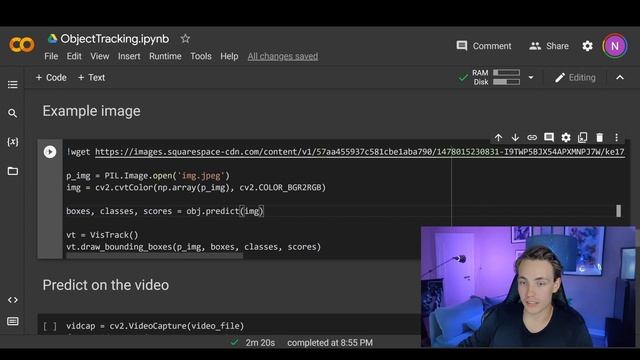Open the cell editor settings gear
The height and width of the screenshot is (360, 640).
click(566, 138)
